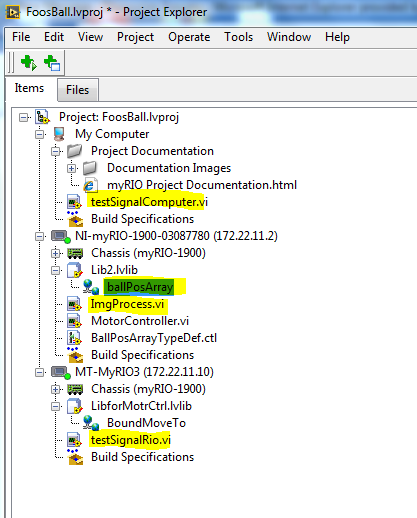Open the Operate menu
417x518 pixels.
point(189,37)
